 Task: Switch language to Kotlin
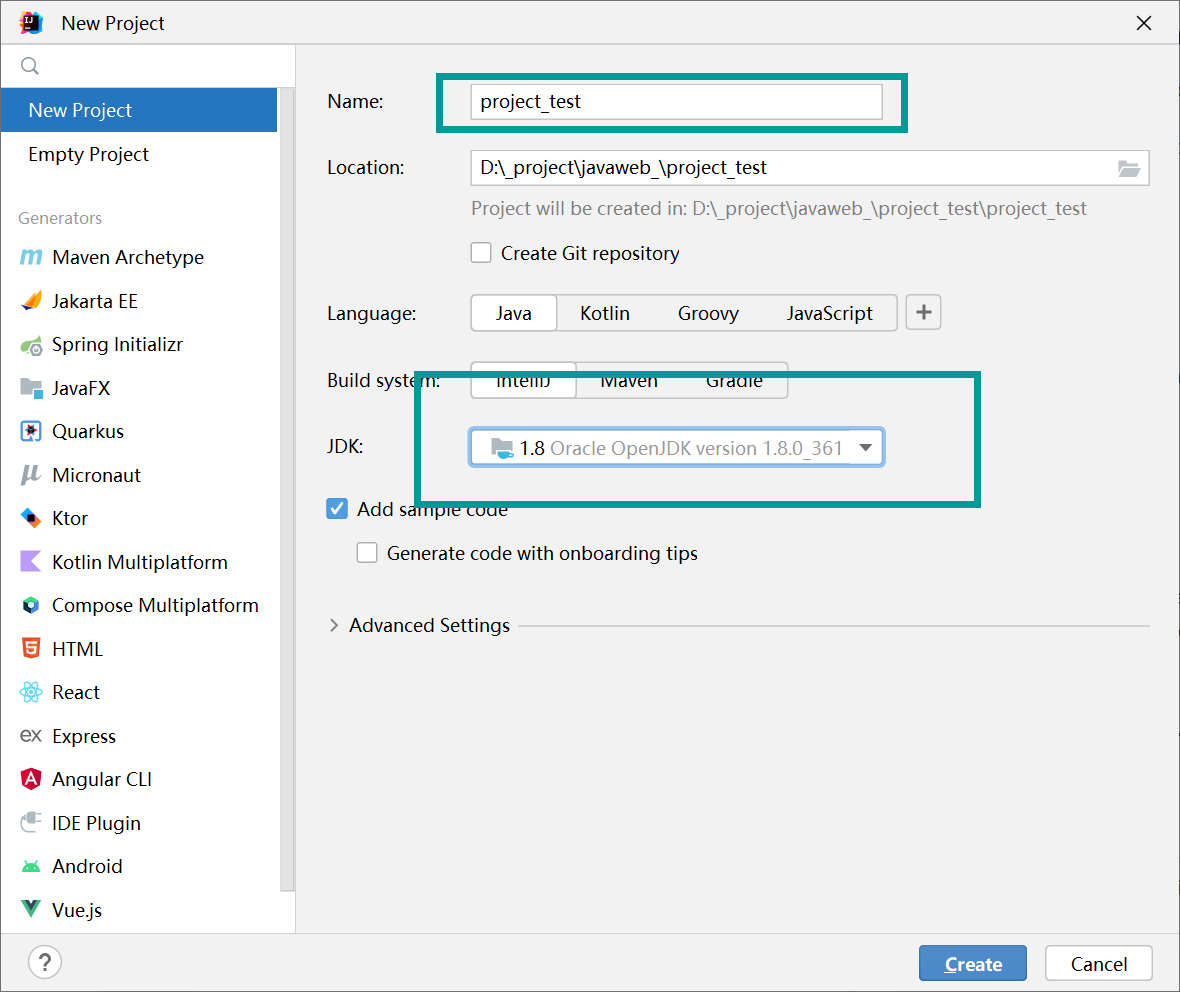605,313
